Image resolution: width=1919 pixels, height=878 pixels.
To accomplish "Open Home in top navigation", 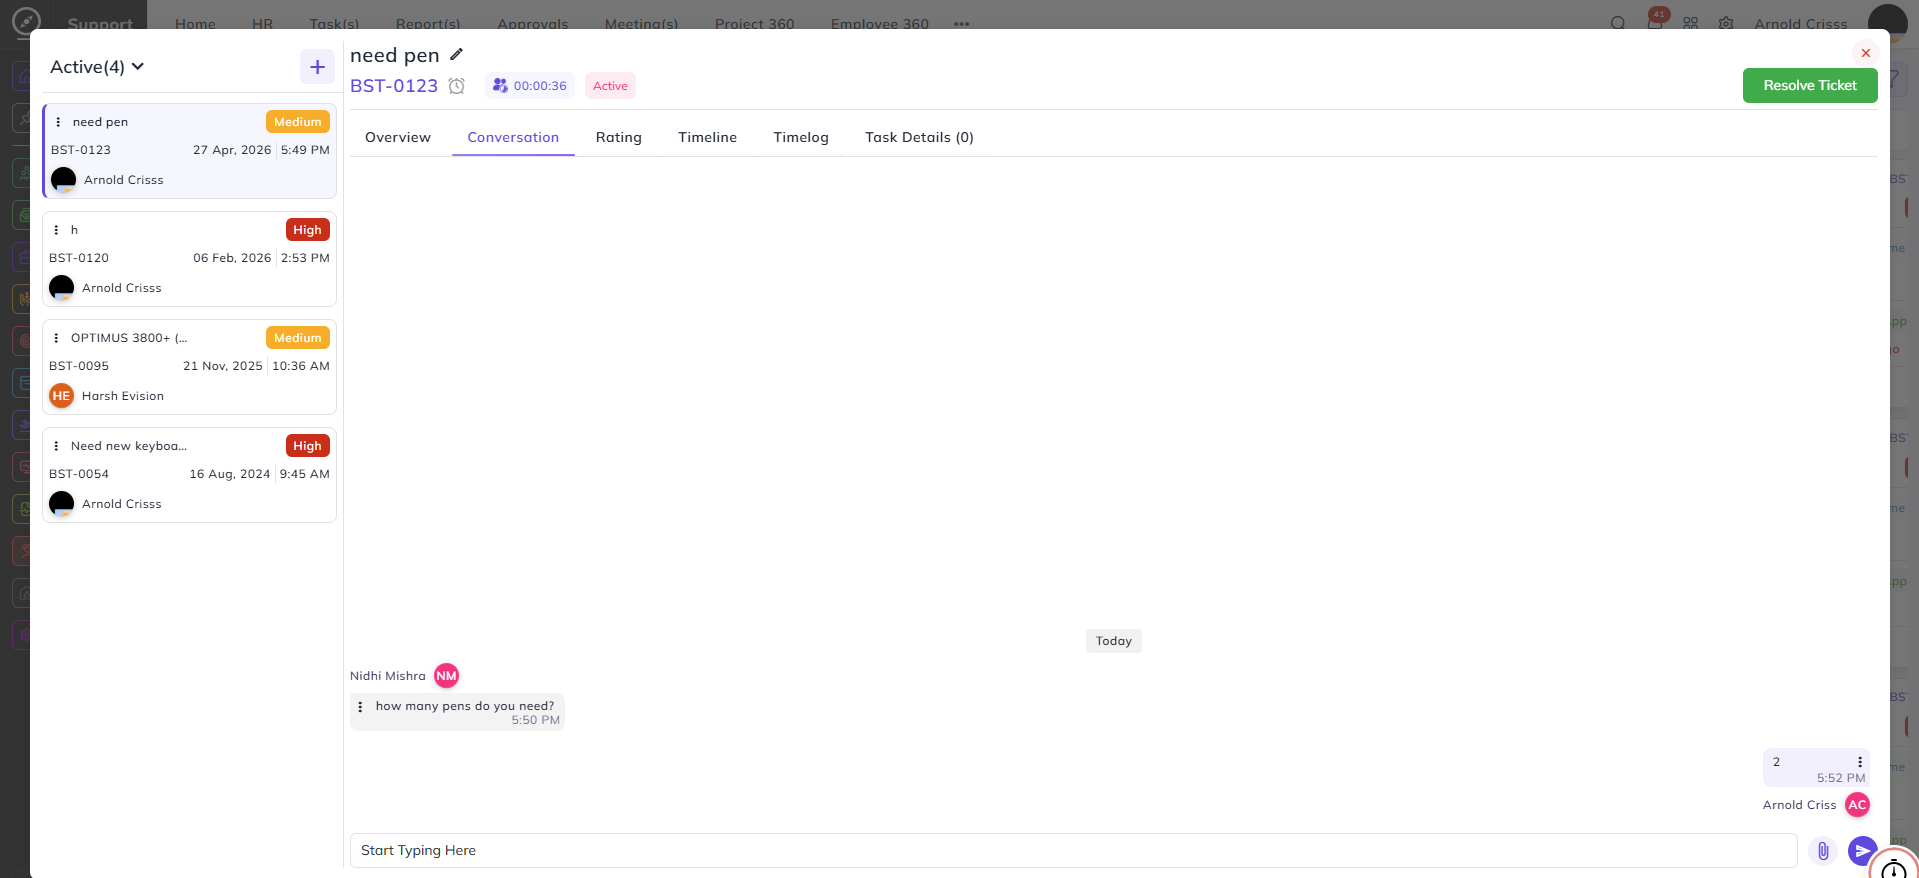I will pos(195,24).
